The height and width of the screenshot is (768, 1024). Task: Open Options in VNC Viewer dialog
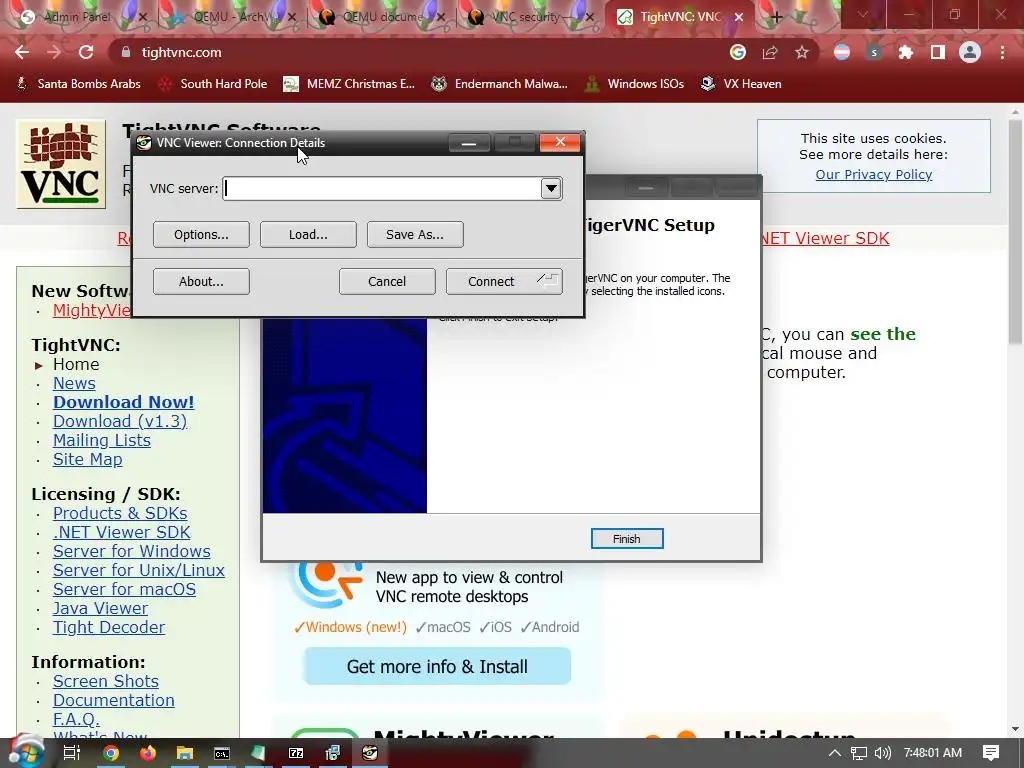coord(201,234)
